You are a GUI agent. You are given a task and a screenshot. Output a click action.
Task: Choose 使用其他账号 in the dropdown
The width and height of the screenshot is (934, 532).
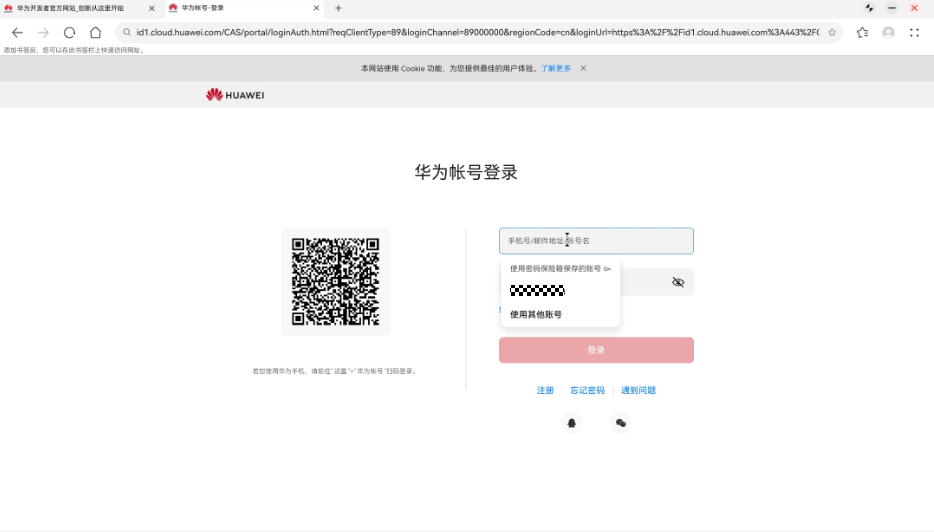(x=536, y=315)
